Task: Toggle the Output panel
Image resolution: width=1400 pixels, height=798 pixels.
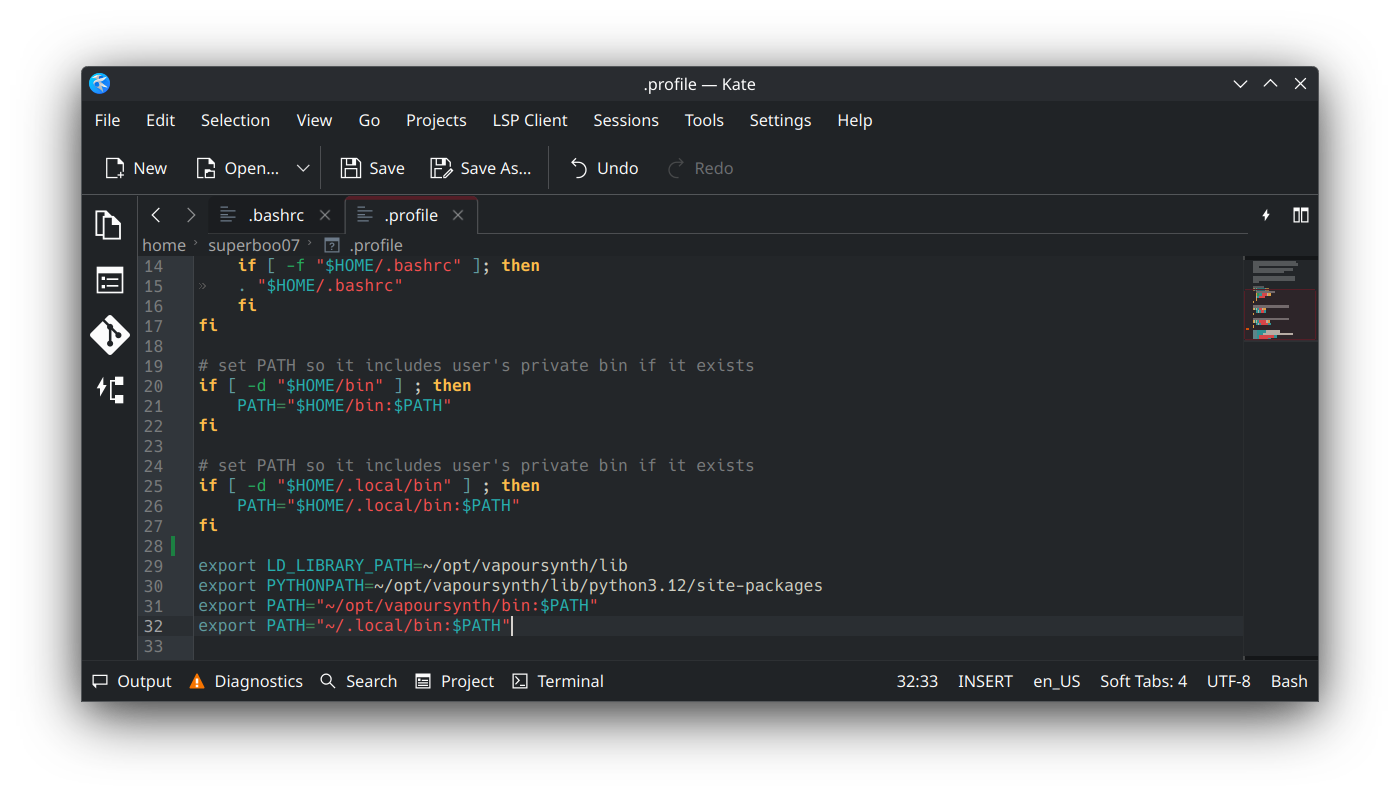Action: [132, 681]
